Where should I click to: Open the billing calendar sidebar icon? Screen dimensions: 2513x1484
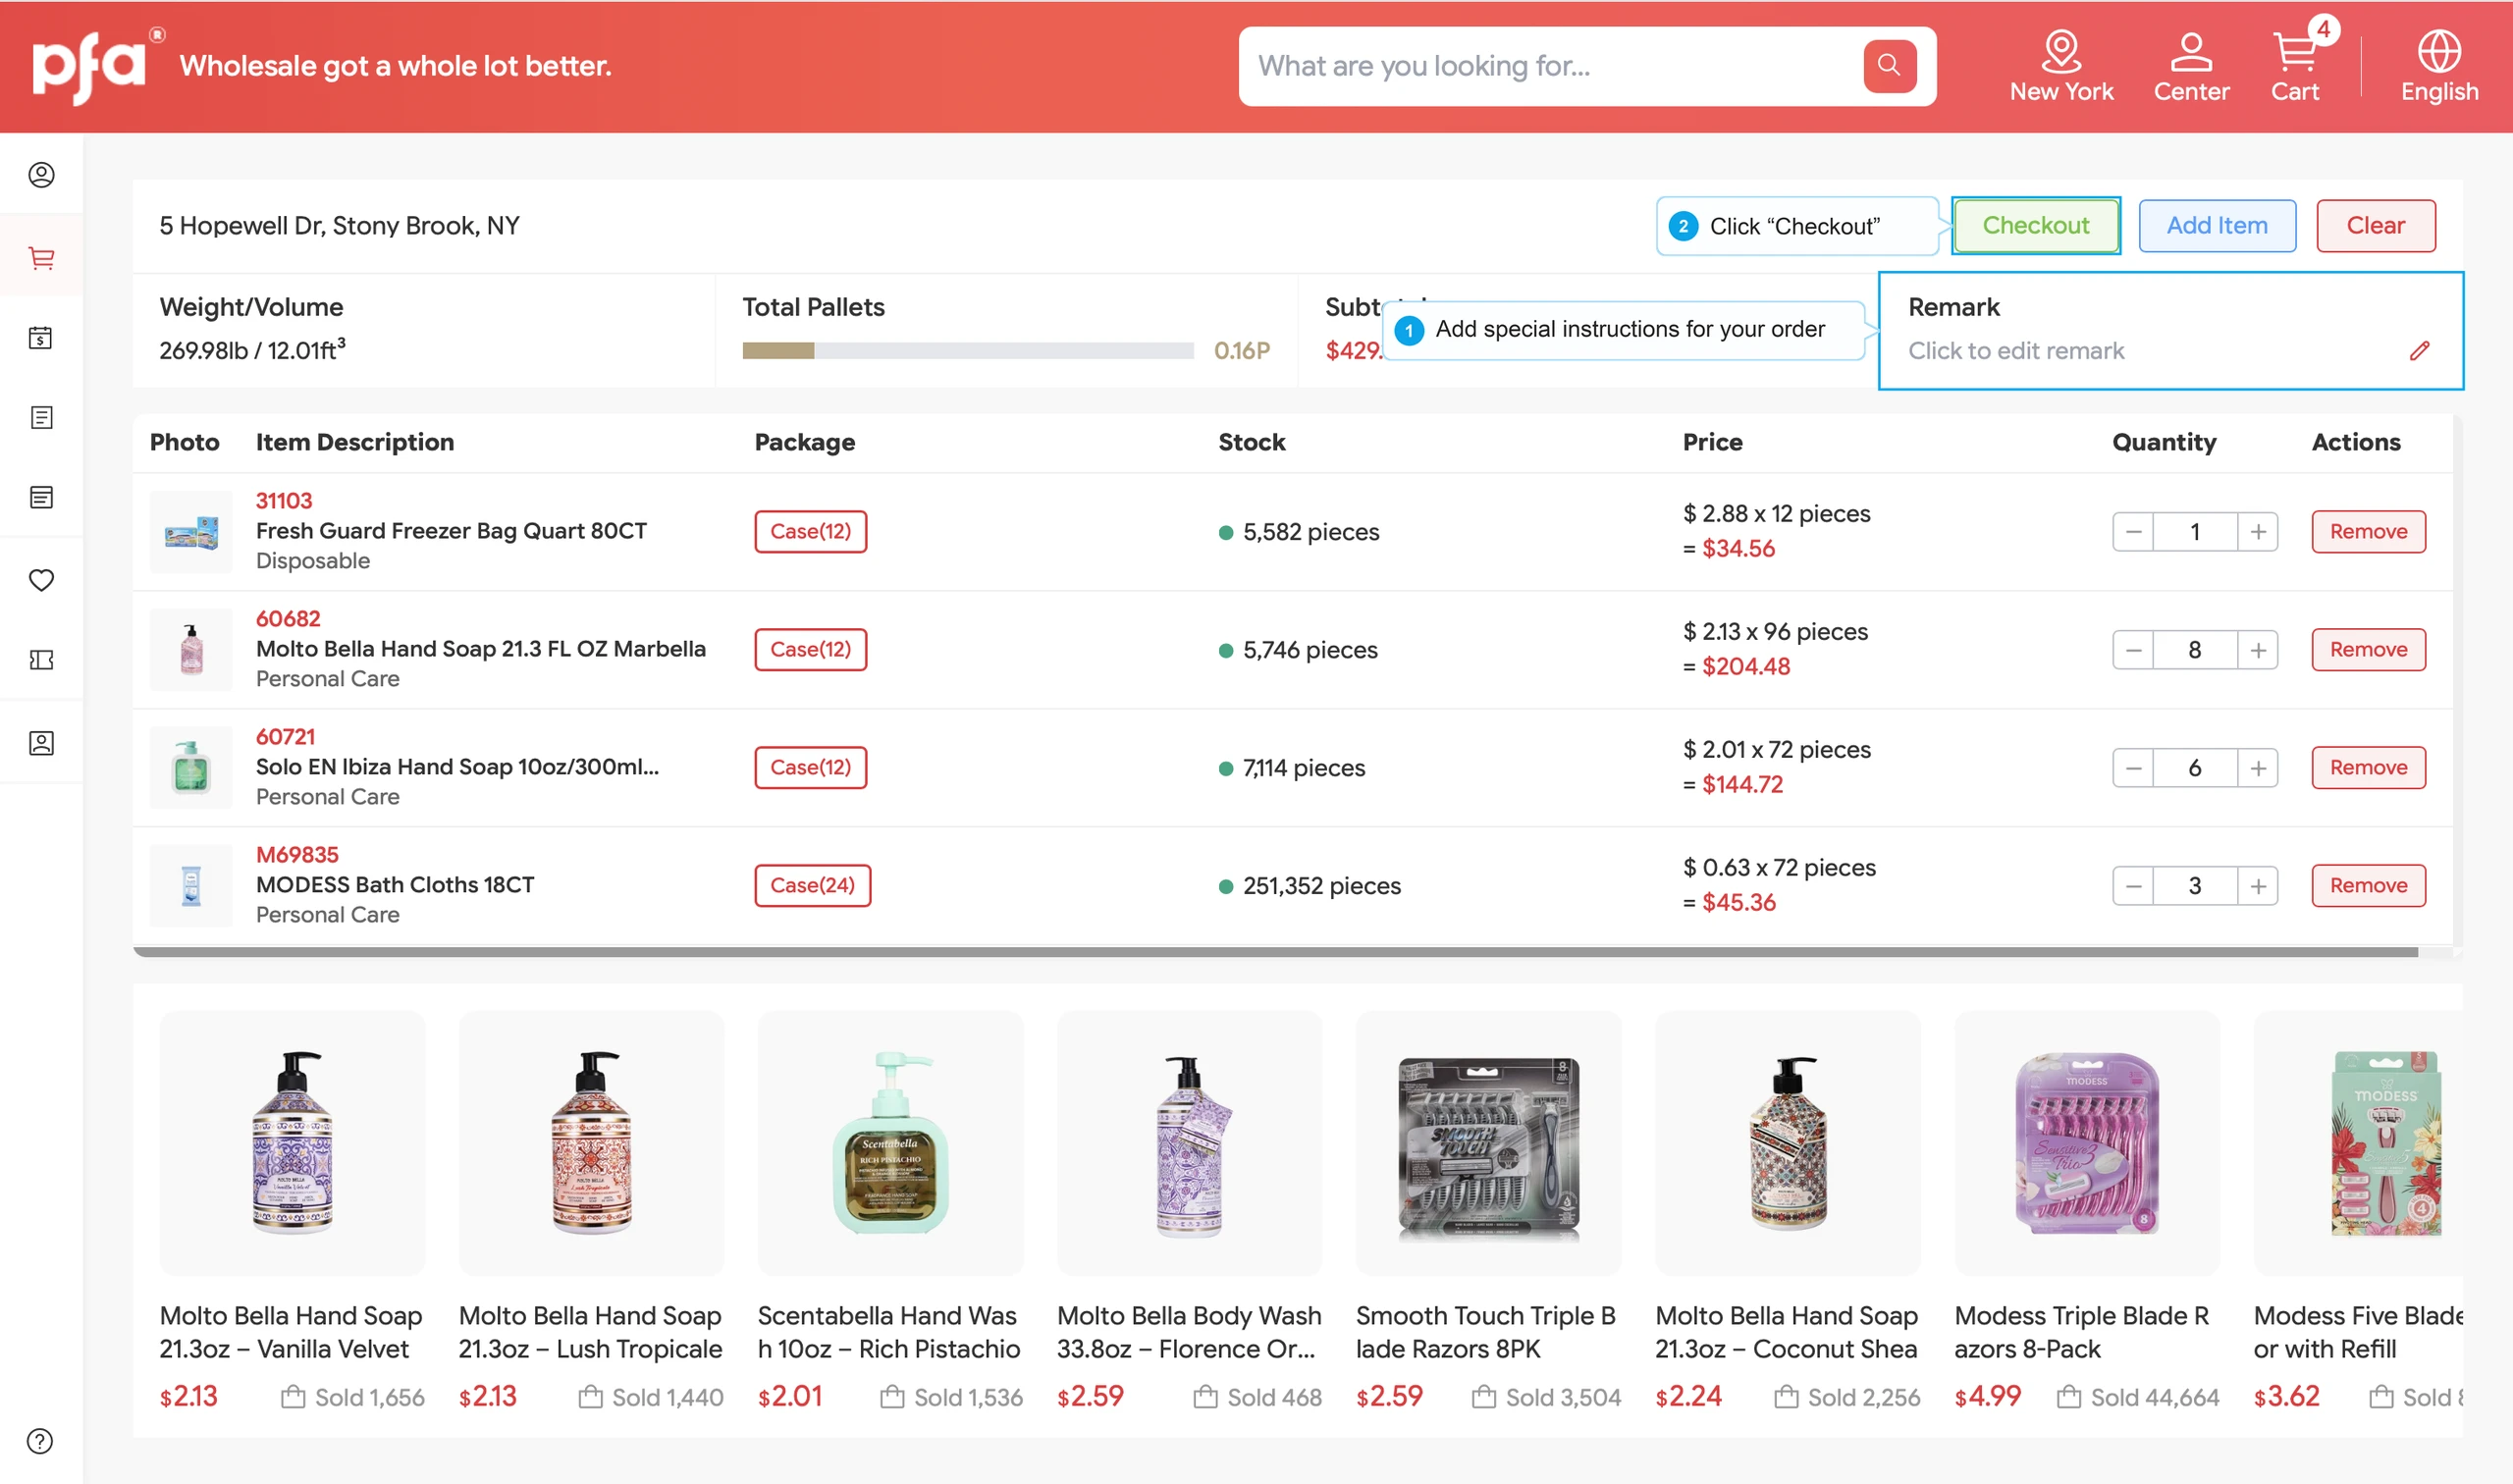(41, 337)
